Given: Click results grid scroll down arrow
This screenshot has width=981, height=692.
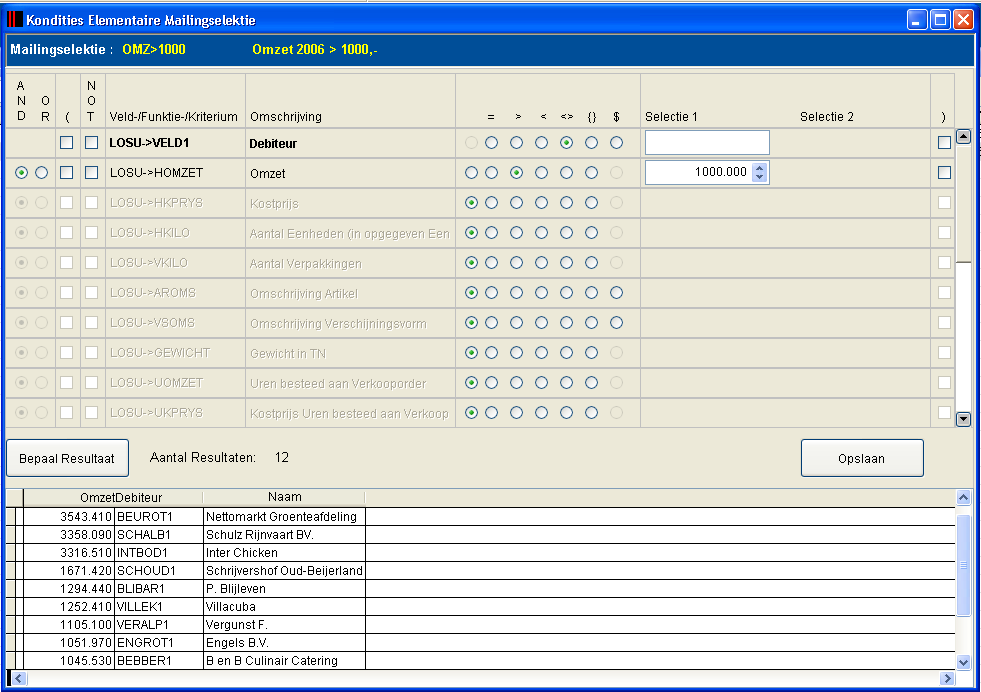Looking at the screenshot, I should [963, 661].
